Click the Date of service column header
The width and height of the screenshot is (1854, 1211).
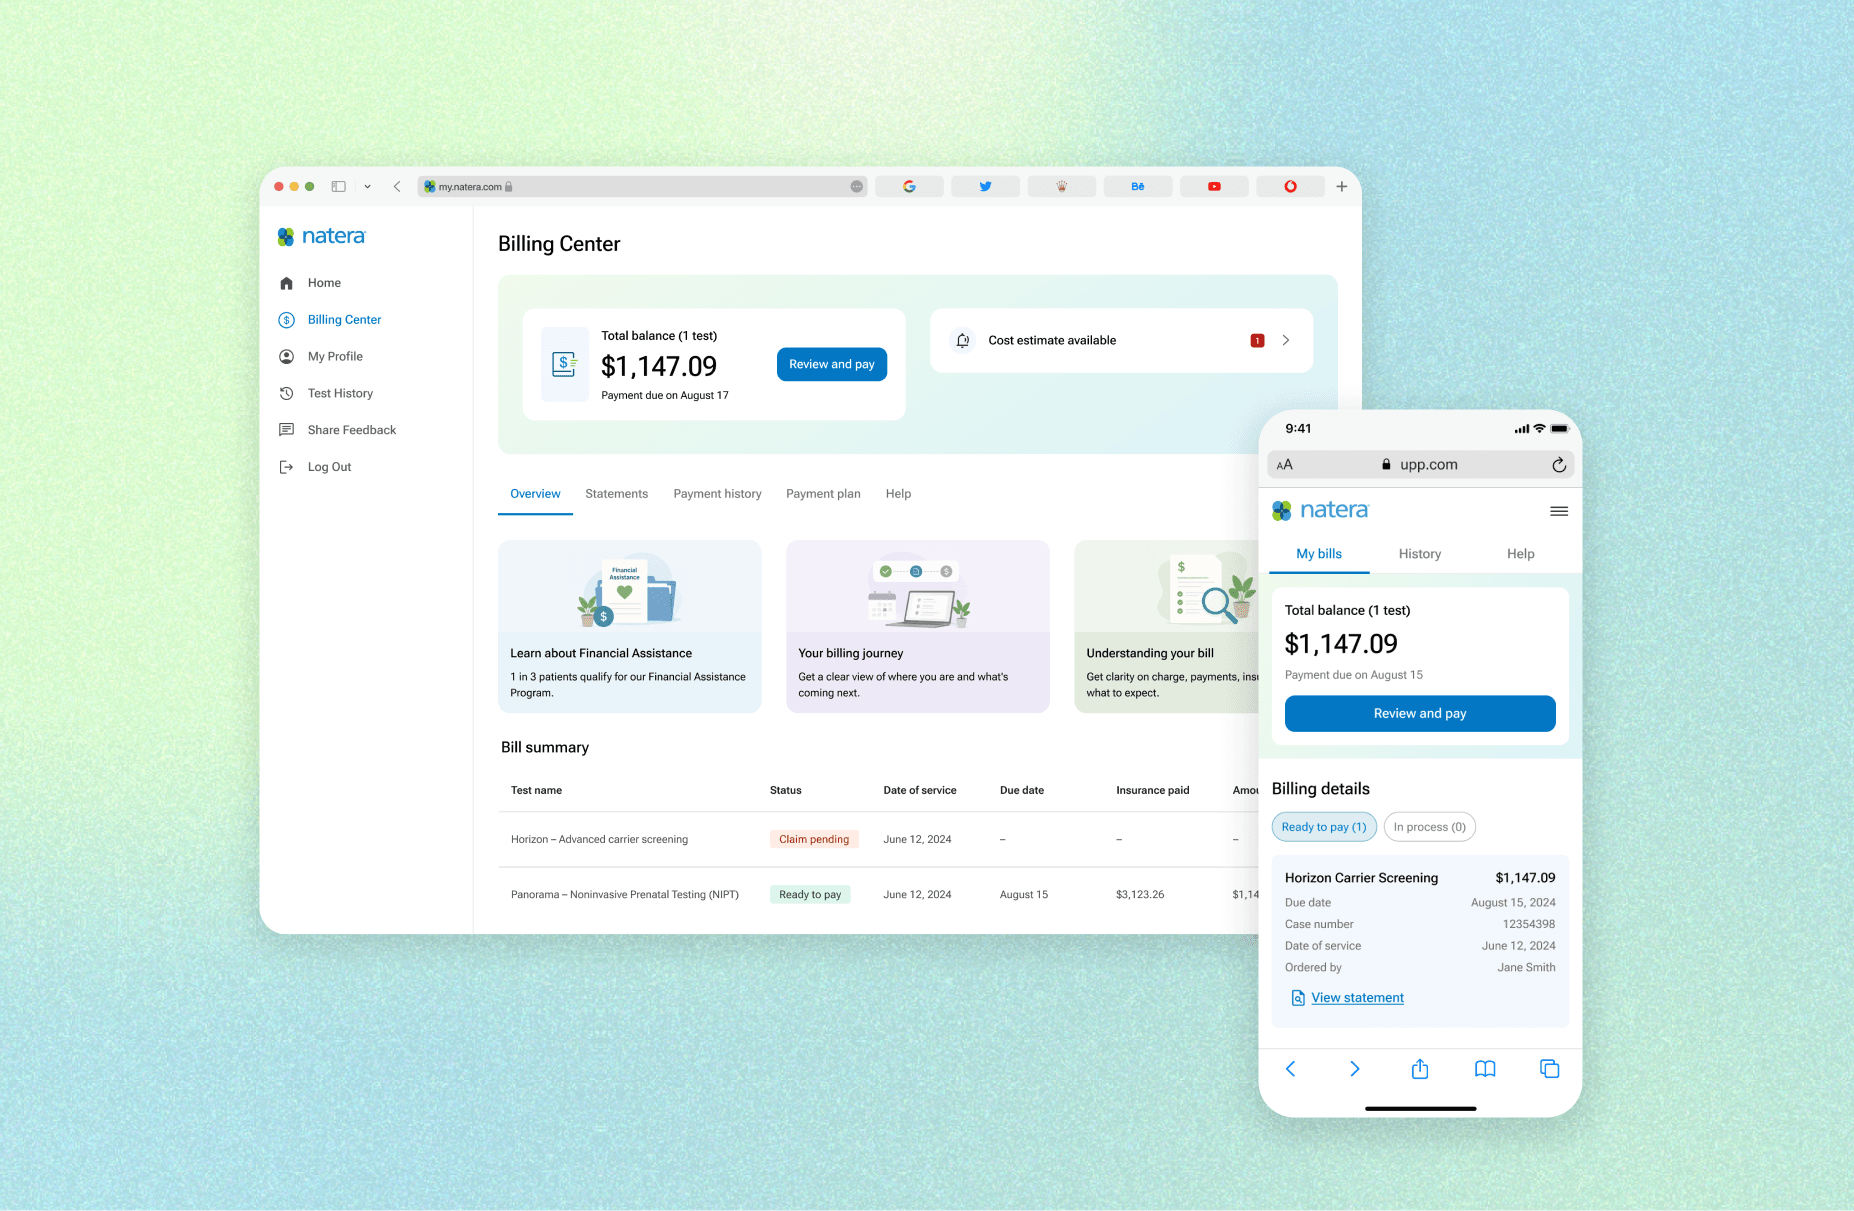920,791
